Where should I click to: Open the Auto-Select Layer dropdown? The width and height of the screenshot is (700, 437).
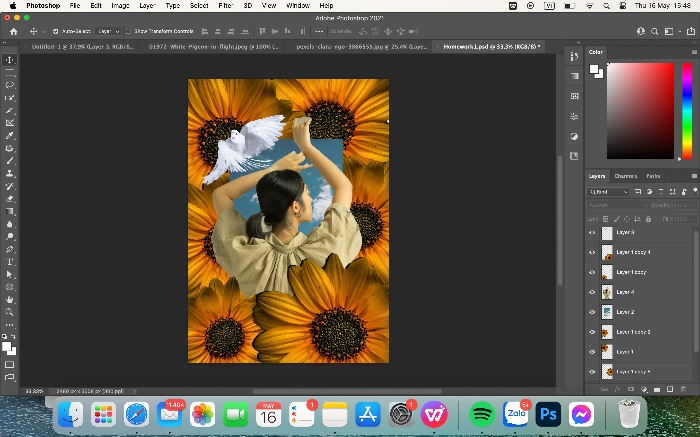[108, 31]
